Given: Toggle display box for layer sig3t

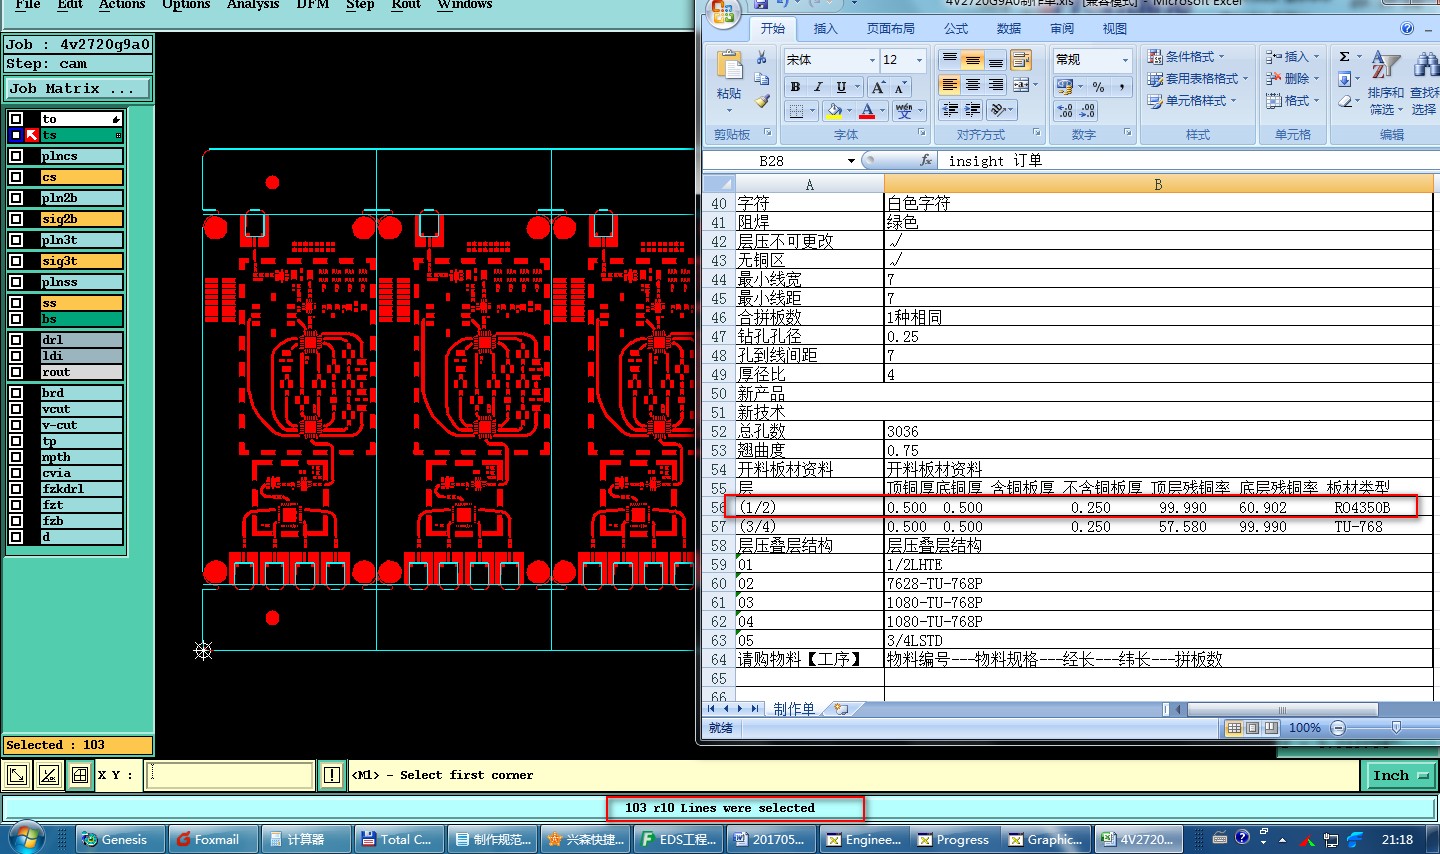Looking at the screenshot, I should [16, 261].
